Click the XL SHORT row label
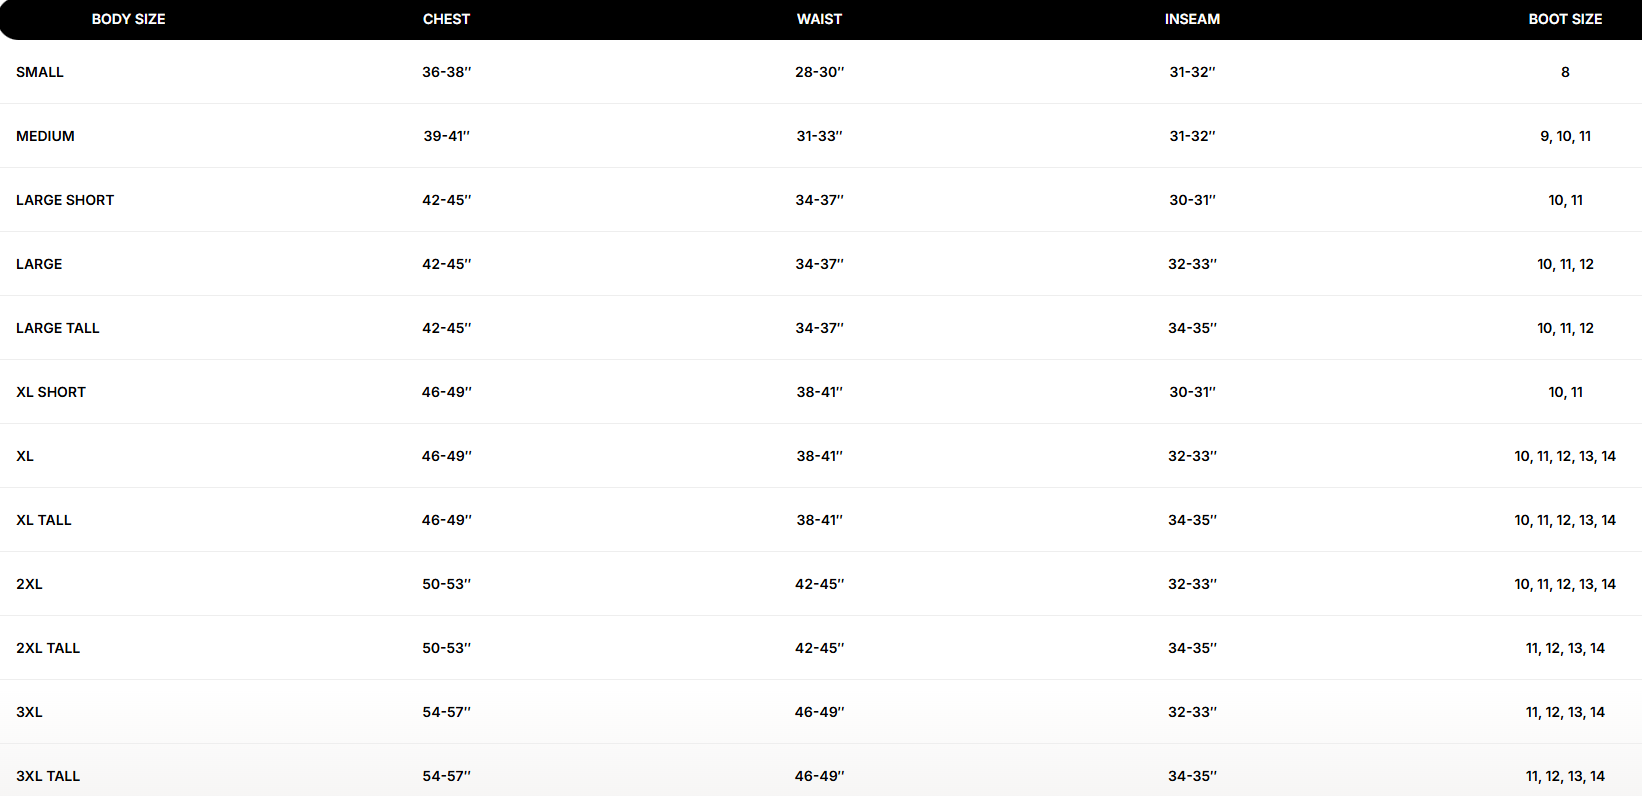The width and height of the screenshot is (1642, 796). 51,392
